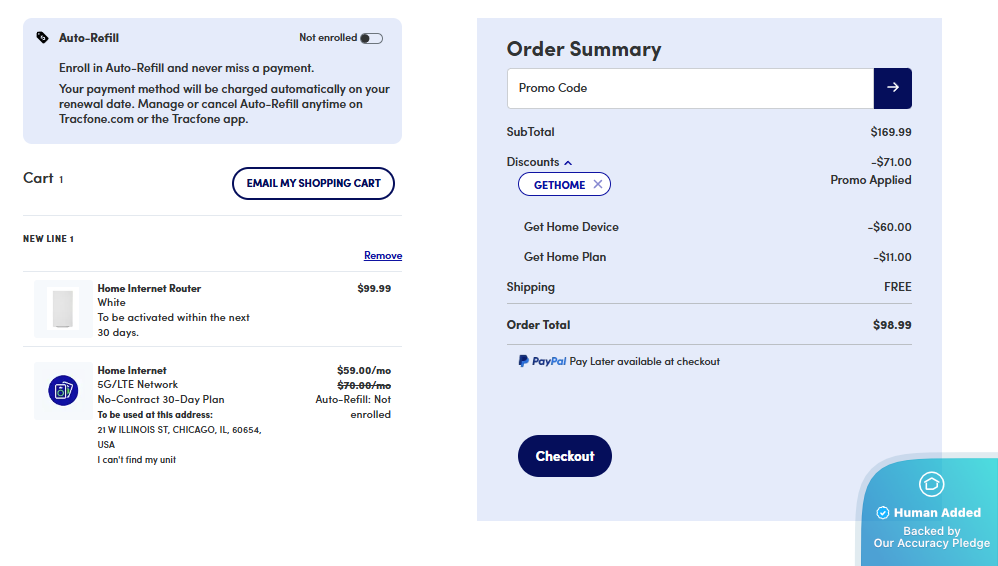
Task: Click the PayPal logo
Action: click(x=542, y=361)
